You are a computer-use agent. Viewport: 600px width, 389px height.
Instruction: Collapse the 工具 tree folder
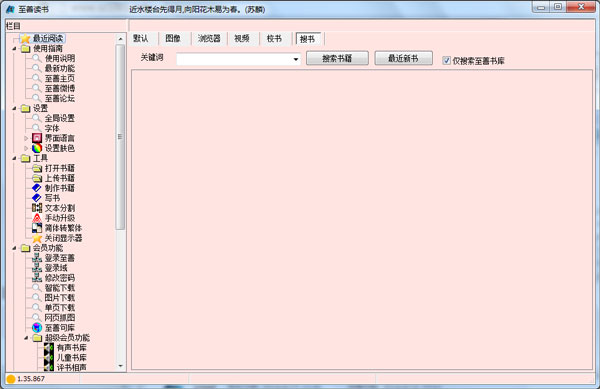tap(14, 158)
